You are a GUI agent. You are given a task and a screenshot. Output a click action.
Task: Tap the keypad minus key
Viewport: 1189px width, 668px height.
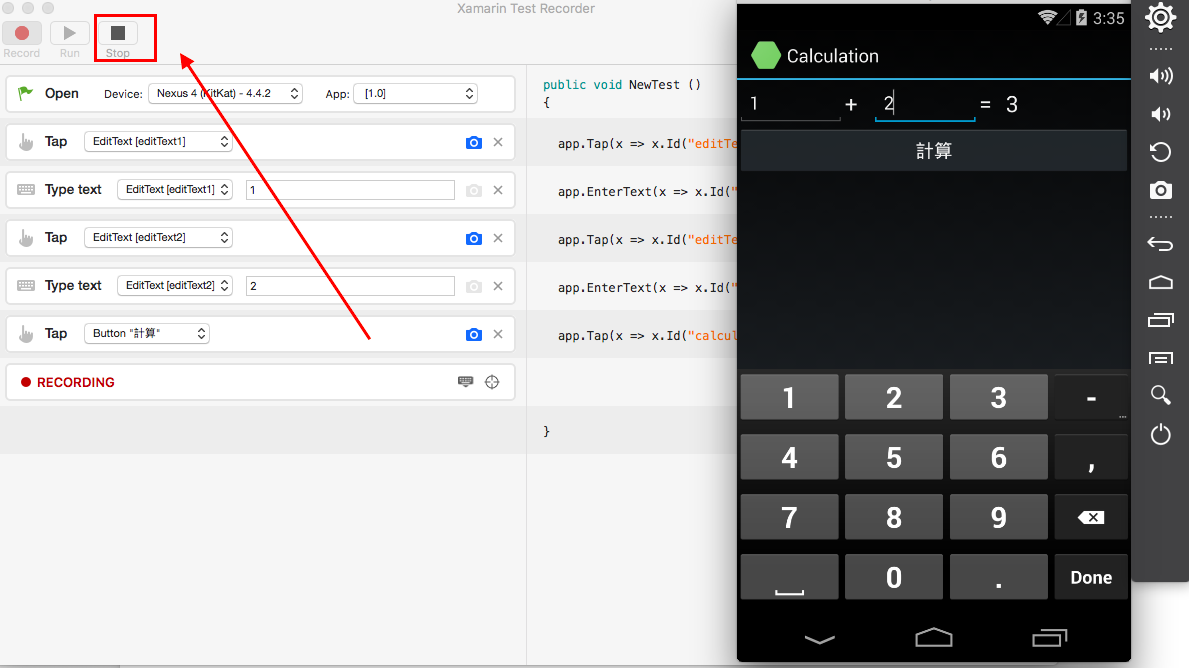1091,397
